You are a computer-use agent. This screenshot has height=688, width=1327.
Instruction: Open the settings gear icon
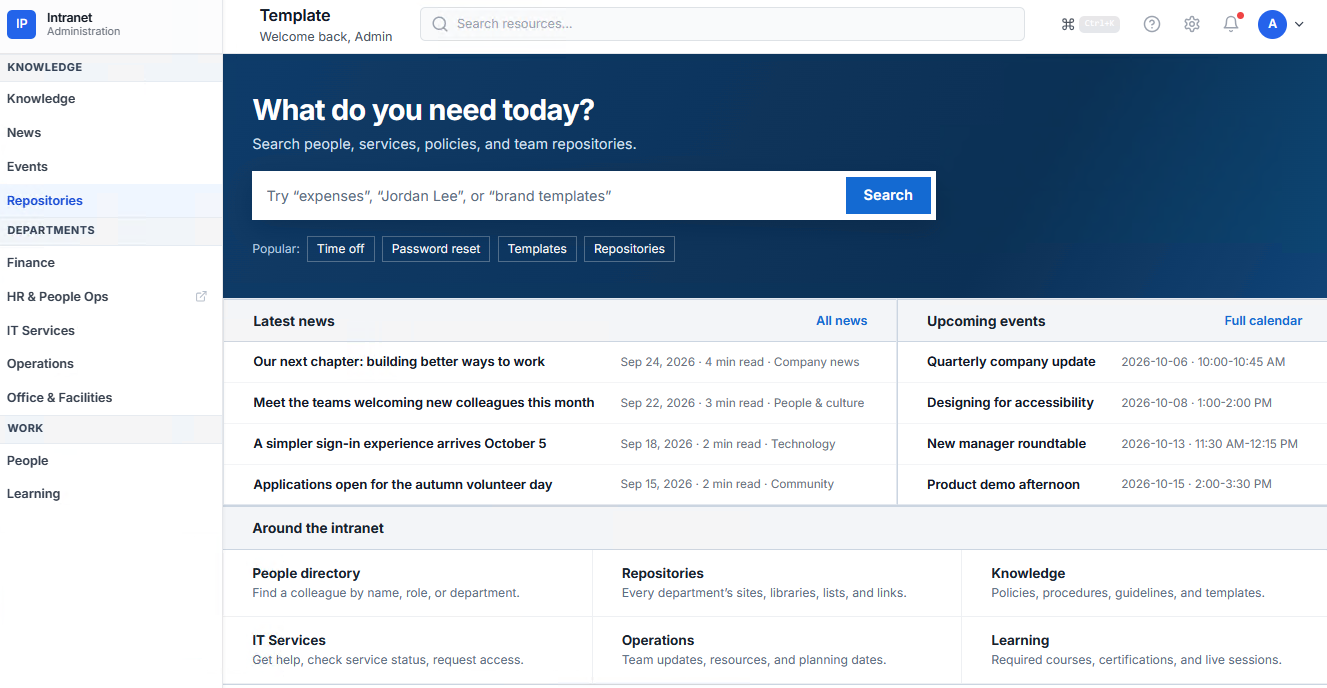(1192, 24)
